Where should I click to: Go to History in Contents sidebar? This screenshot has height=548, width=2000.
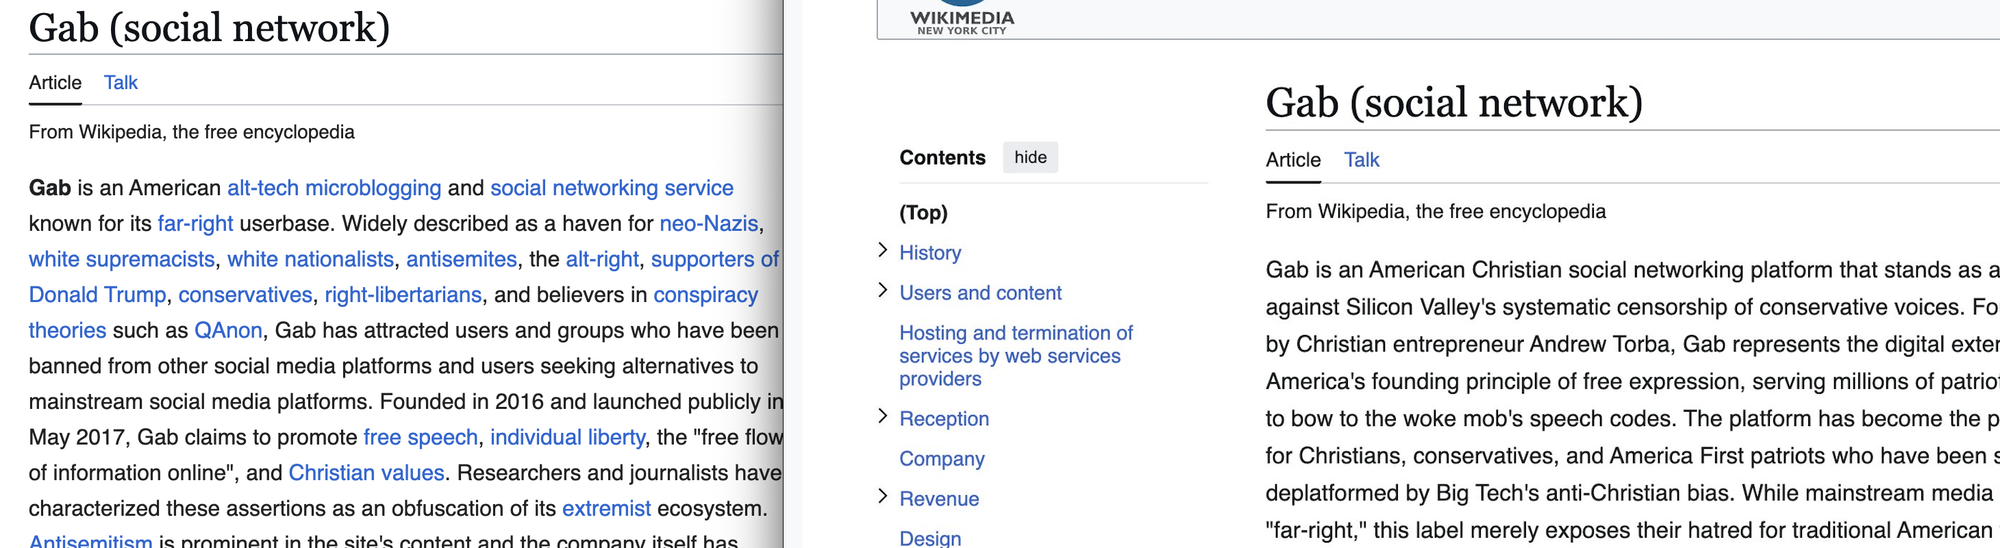pyautogui.click(x=930, y=253)
